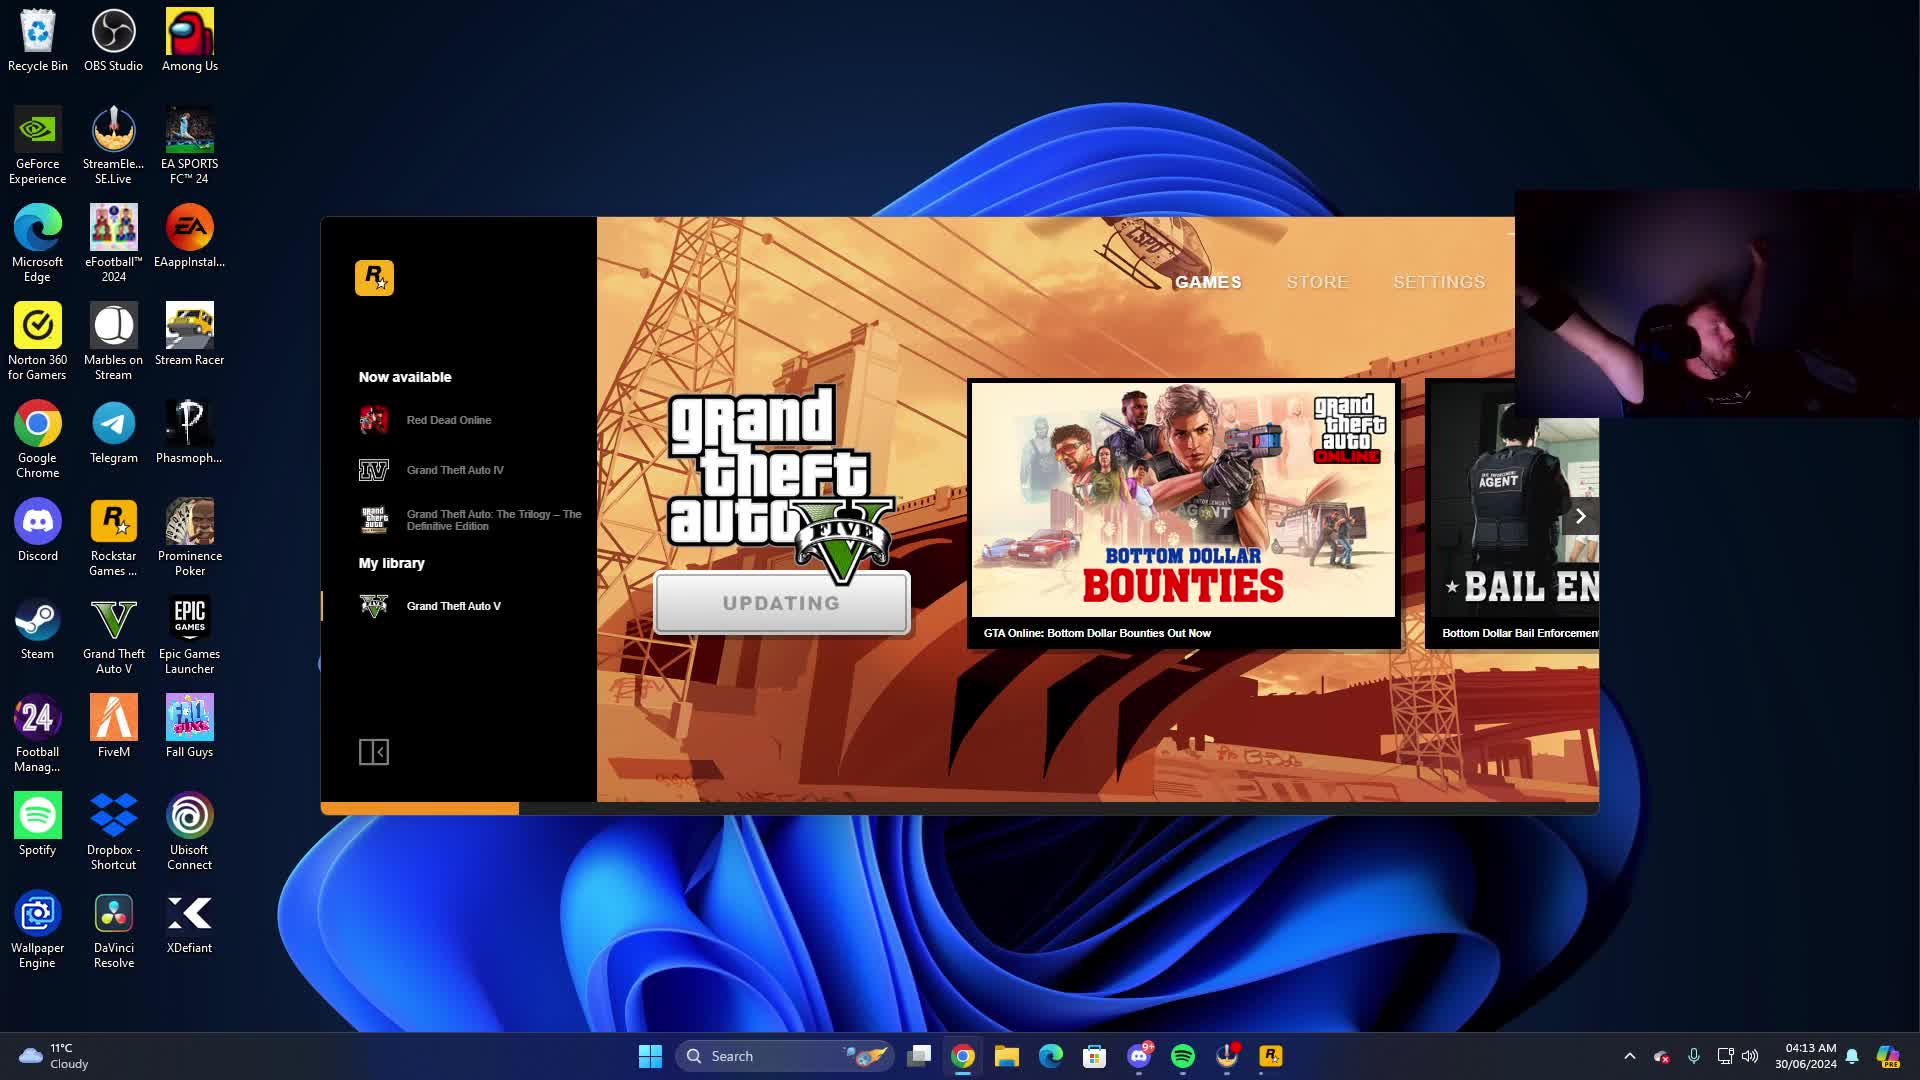Click the taskbar Search box
The width and height of the screenshot is (1920, 1080).
(x=784, y=1056)
